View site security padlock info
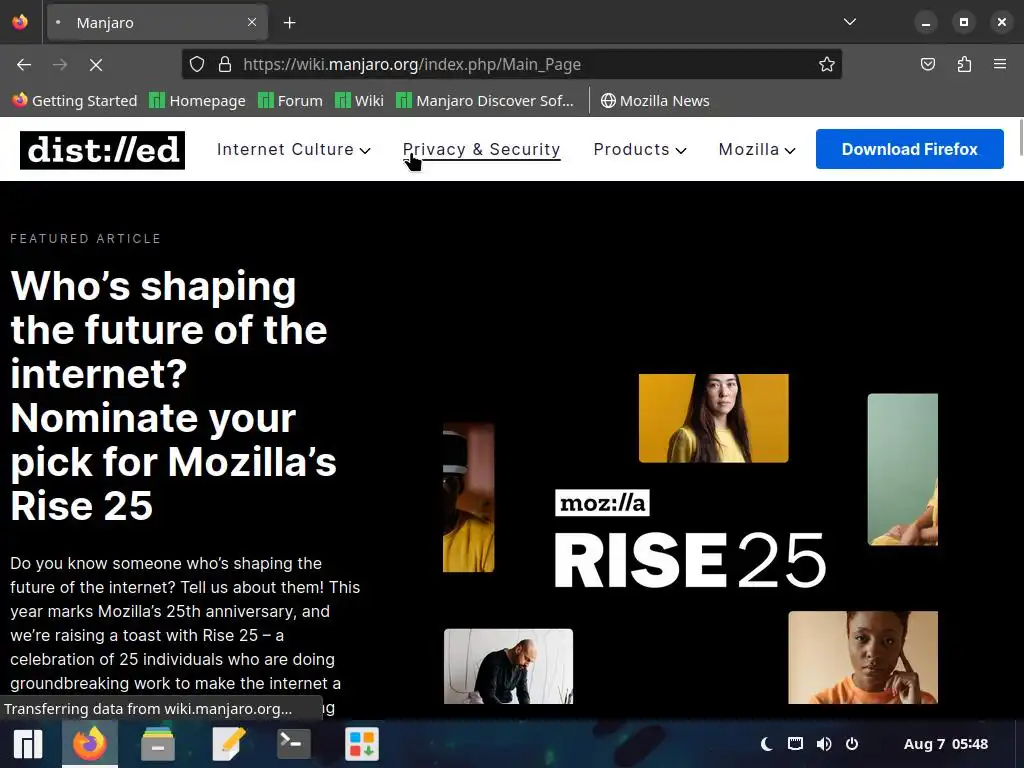 pyautogui.click(x=225, y=64)
